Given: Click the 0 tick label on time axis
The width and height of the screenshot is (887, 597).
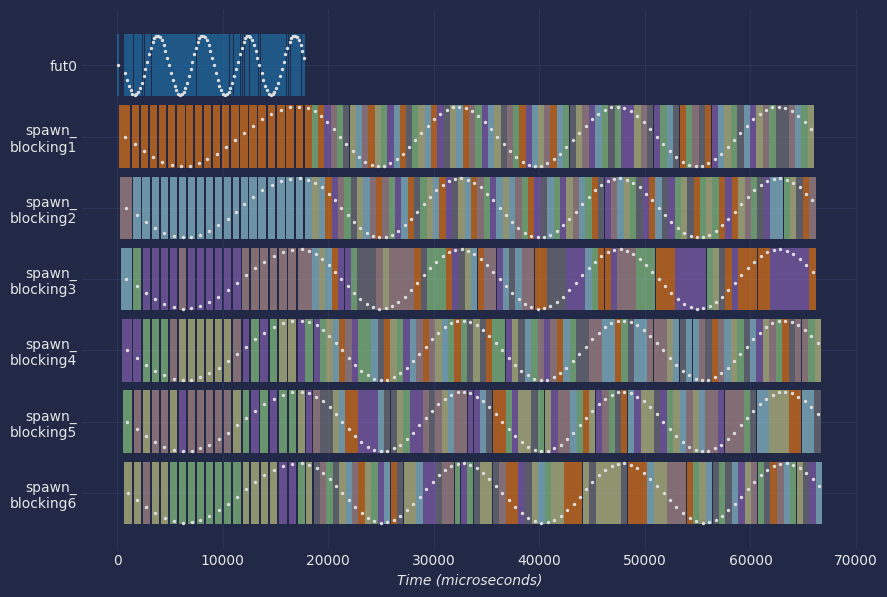Looking at the screenshot, I should (118, 561).
